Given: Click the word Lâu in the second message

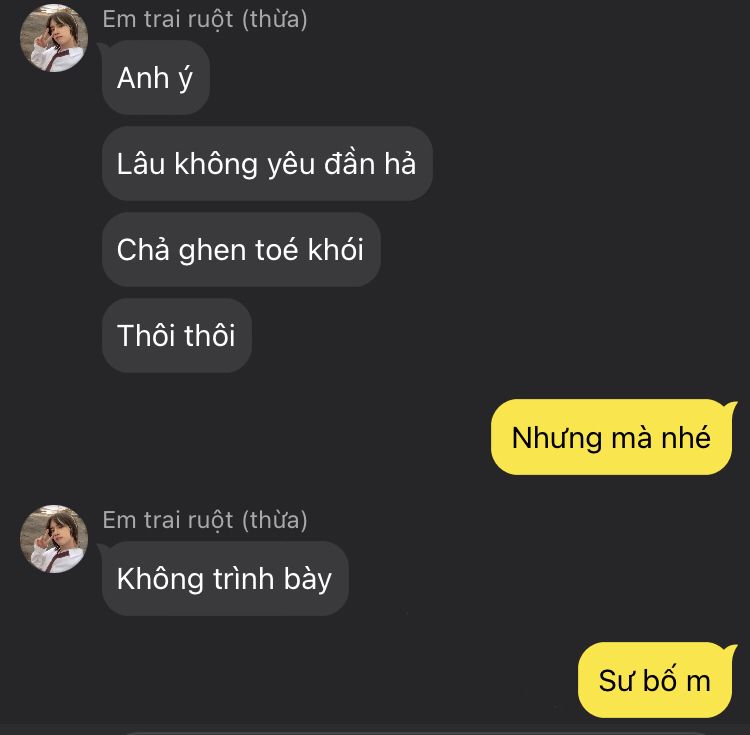Looking at the screenshot, I should tap(142, 164).
